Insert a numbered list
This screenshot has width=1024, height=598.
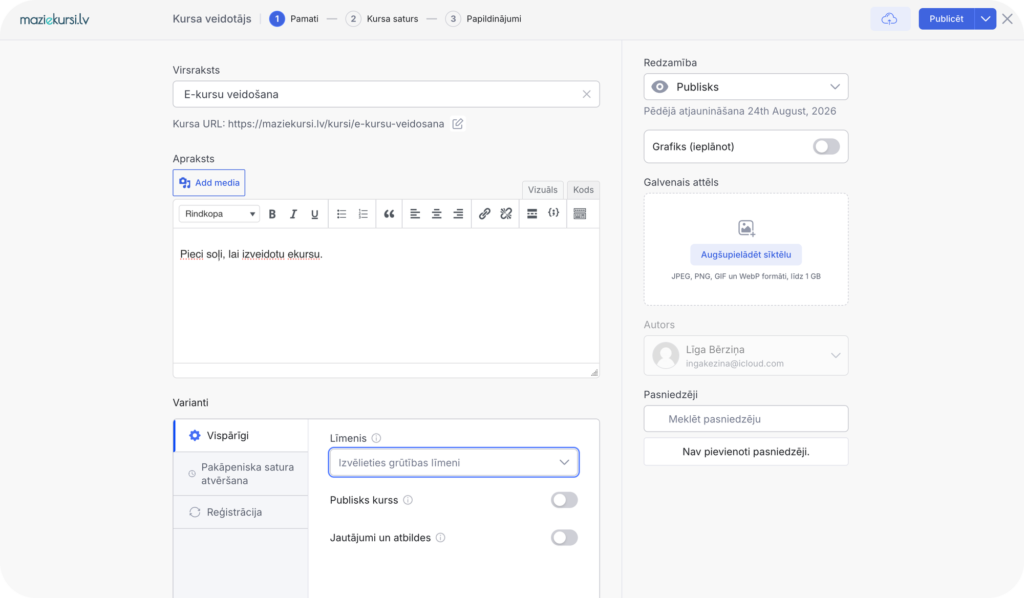point(363,214)
